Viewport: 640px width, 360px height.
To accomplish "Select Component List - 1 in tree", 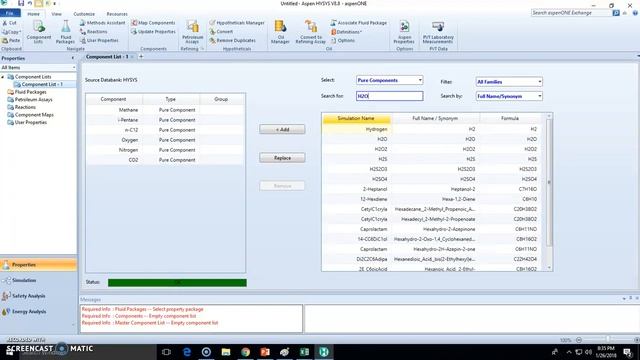I will 42,84.
